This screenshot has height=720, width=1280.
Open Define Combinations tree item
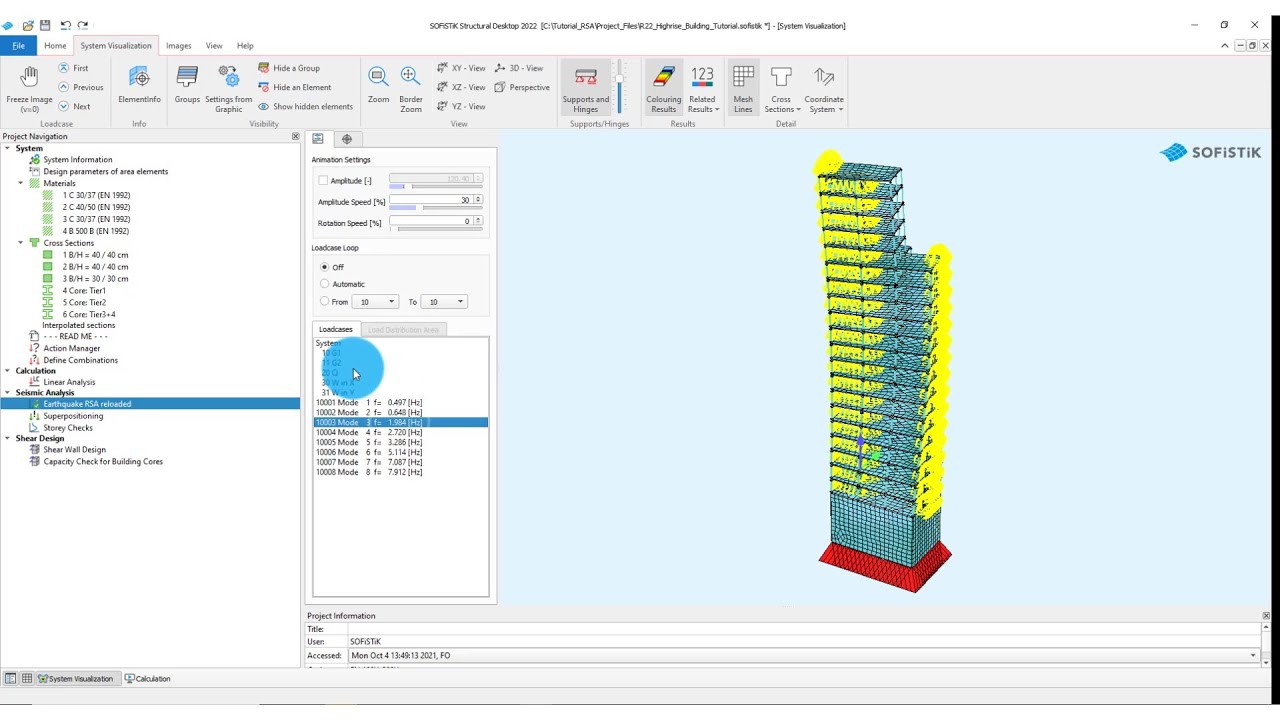[80, 360]
